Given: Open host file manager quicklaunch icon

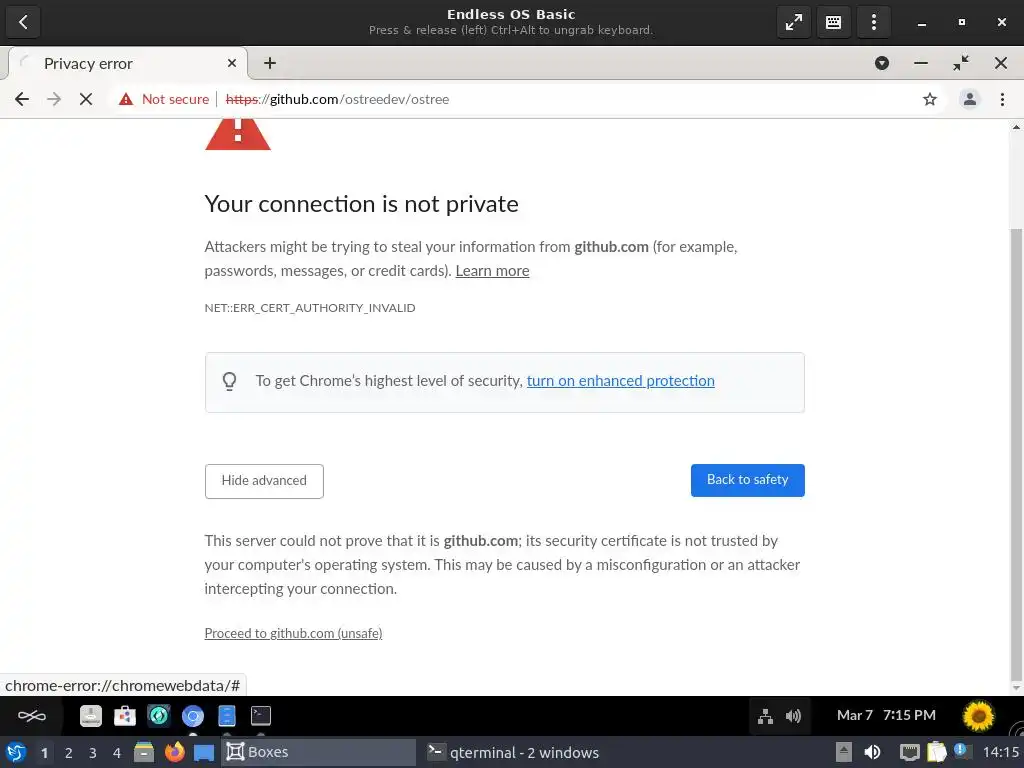Looking at the screenshot, I should [x=144, y=753].
